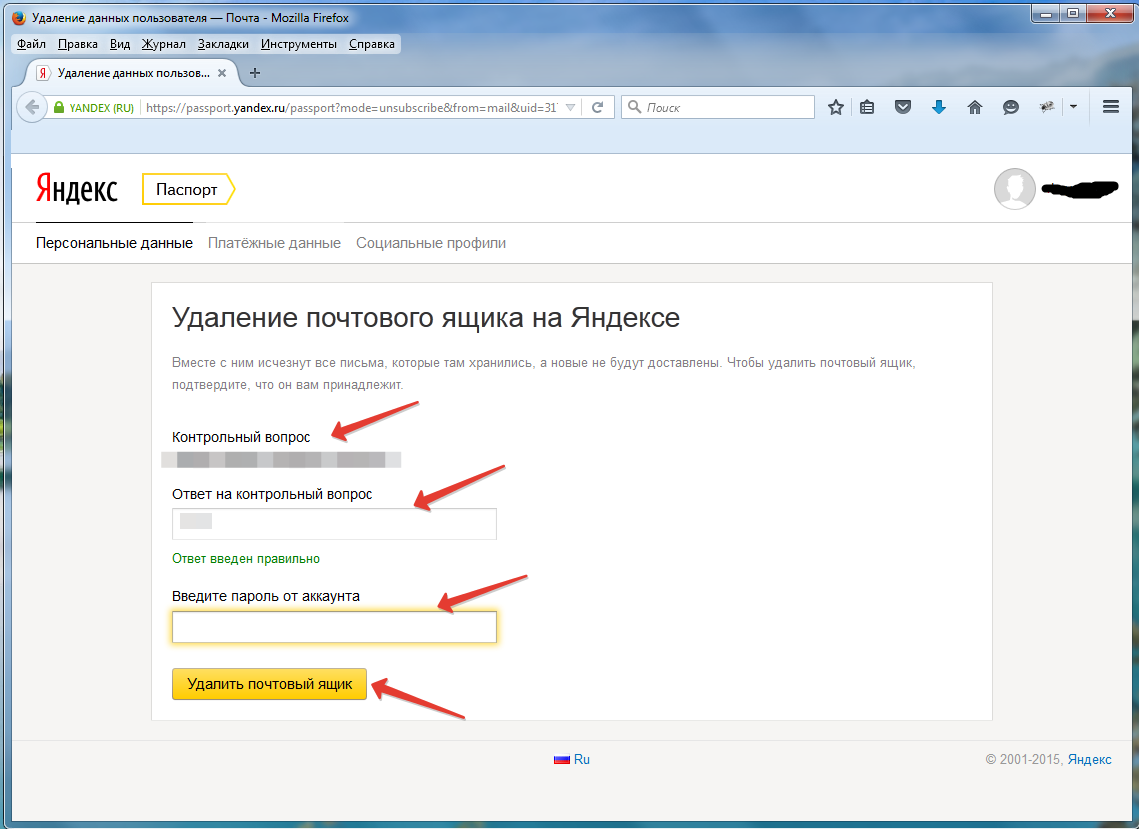Expand the toolbar addon dropdown arrow
The width and height of the screenshot is (1139, 829).
[x=1073, y=107]
